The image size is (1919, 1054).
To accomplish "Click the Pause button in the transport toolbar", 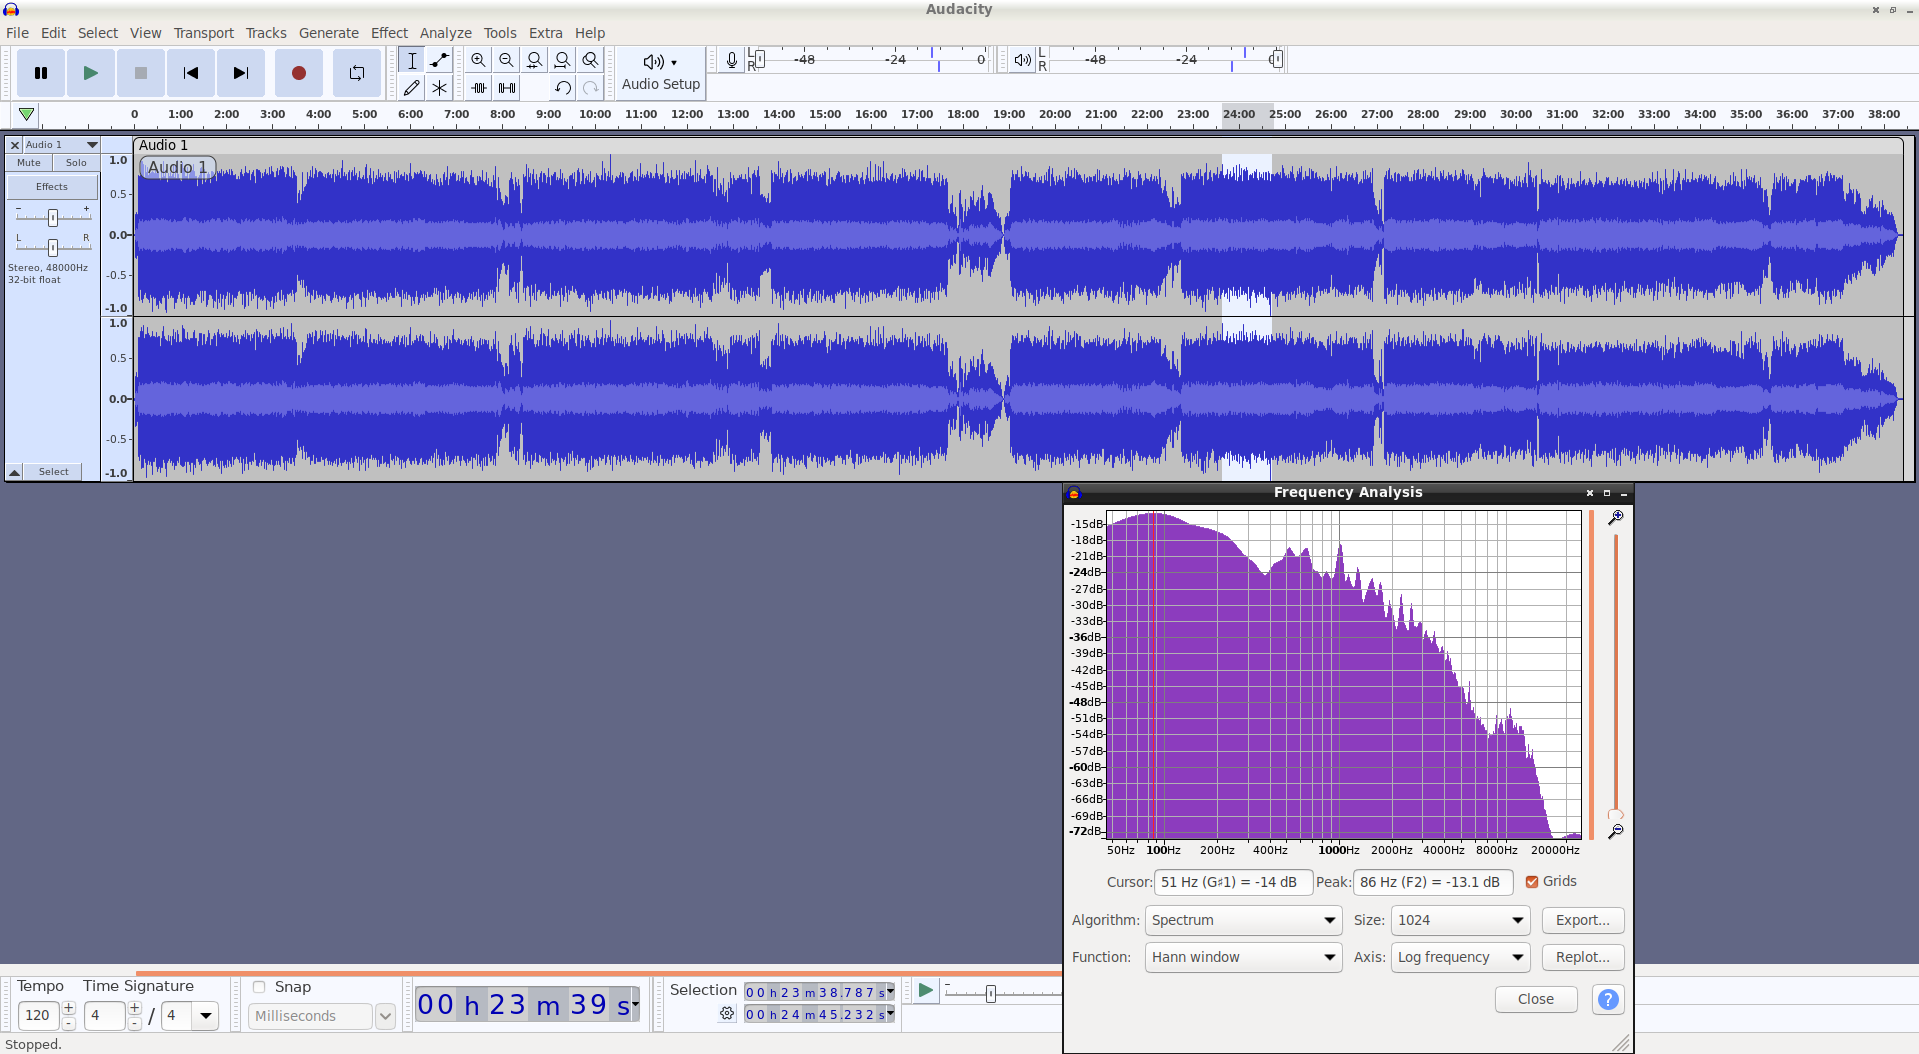I will [x=41, y=73].
